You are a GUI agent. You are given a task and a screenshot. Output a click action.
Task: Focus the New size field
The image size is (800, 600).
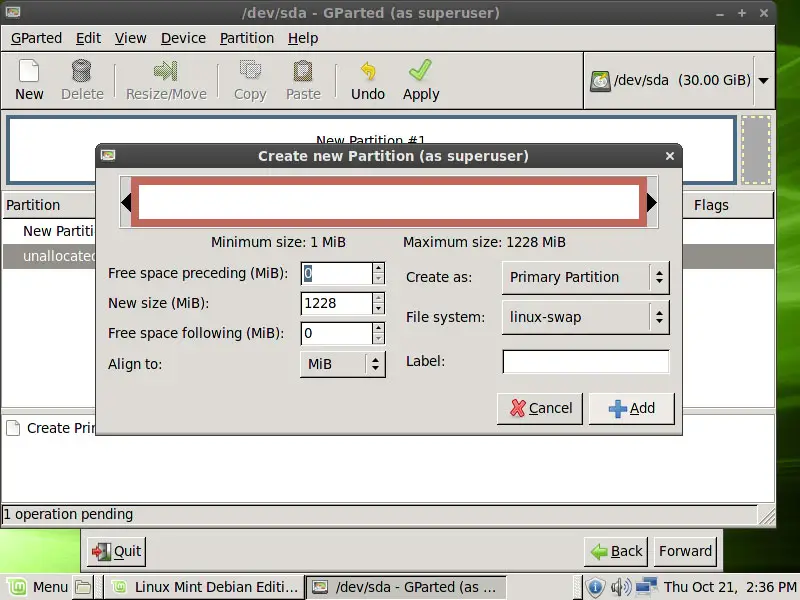(337, 304)
